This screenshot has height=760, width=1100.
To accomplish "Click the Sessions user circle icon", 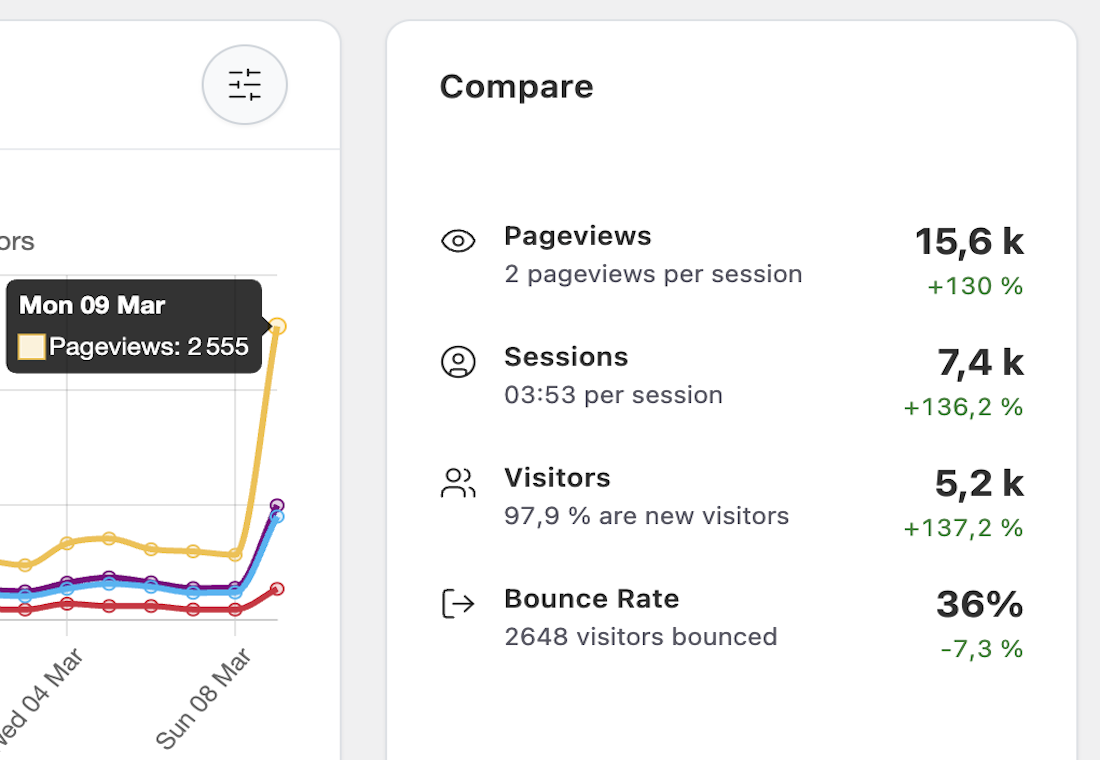I will (458, 362).
